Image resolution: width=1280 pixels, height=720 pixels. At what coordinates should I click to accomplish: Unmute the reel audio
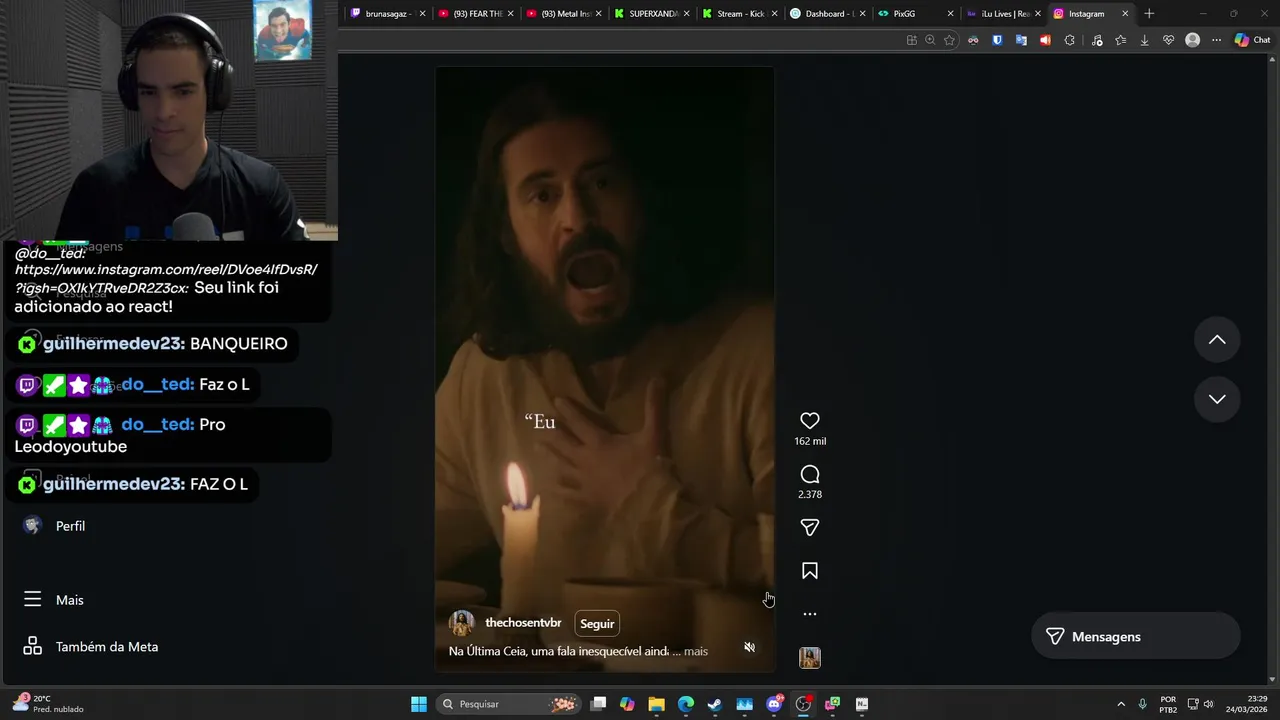pos(749,647)
